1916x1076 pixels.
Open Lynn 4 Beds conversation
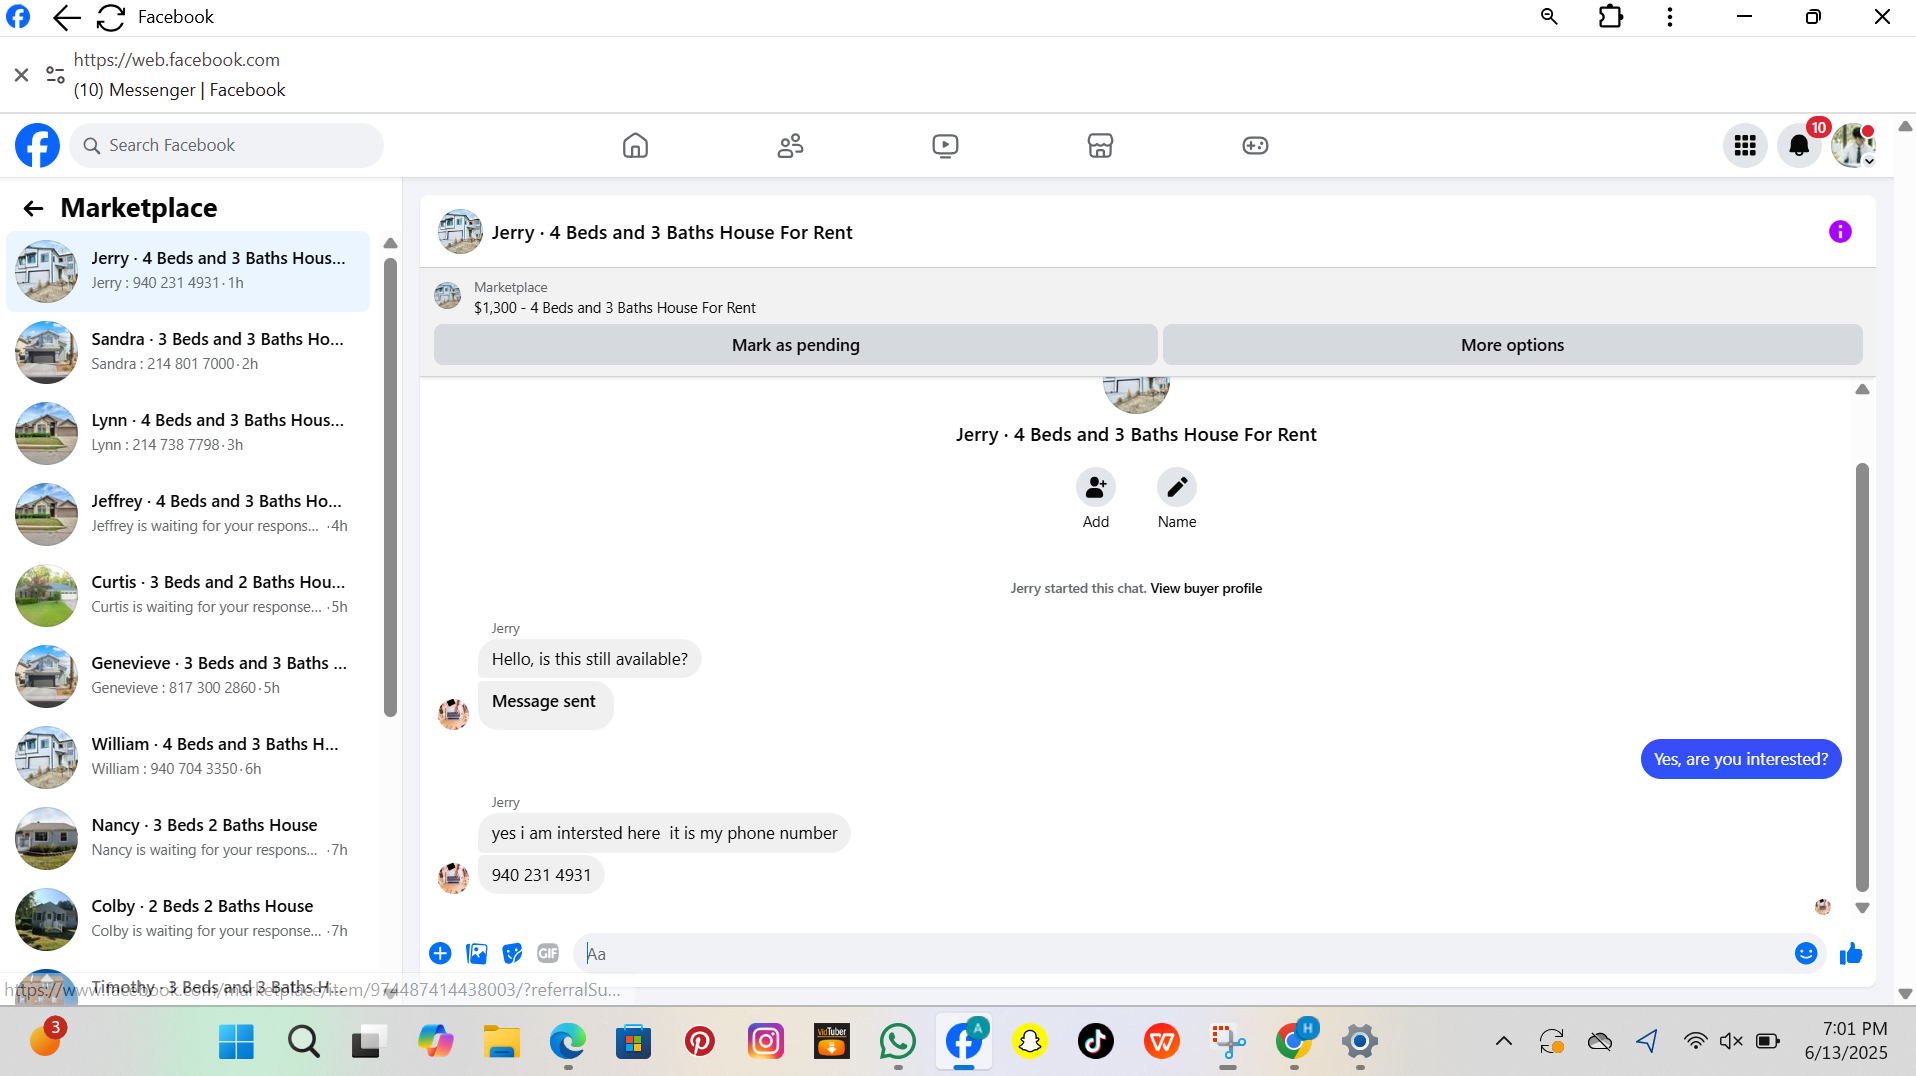pos(188,433)
